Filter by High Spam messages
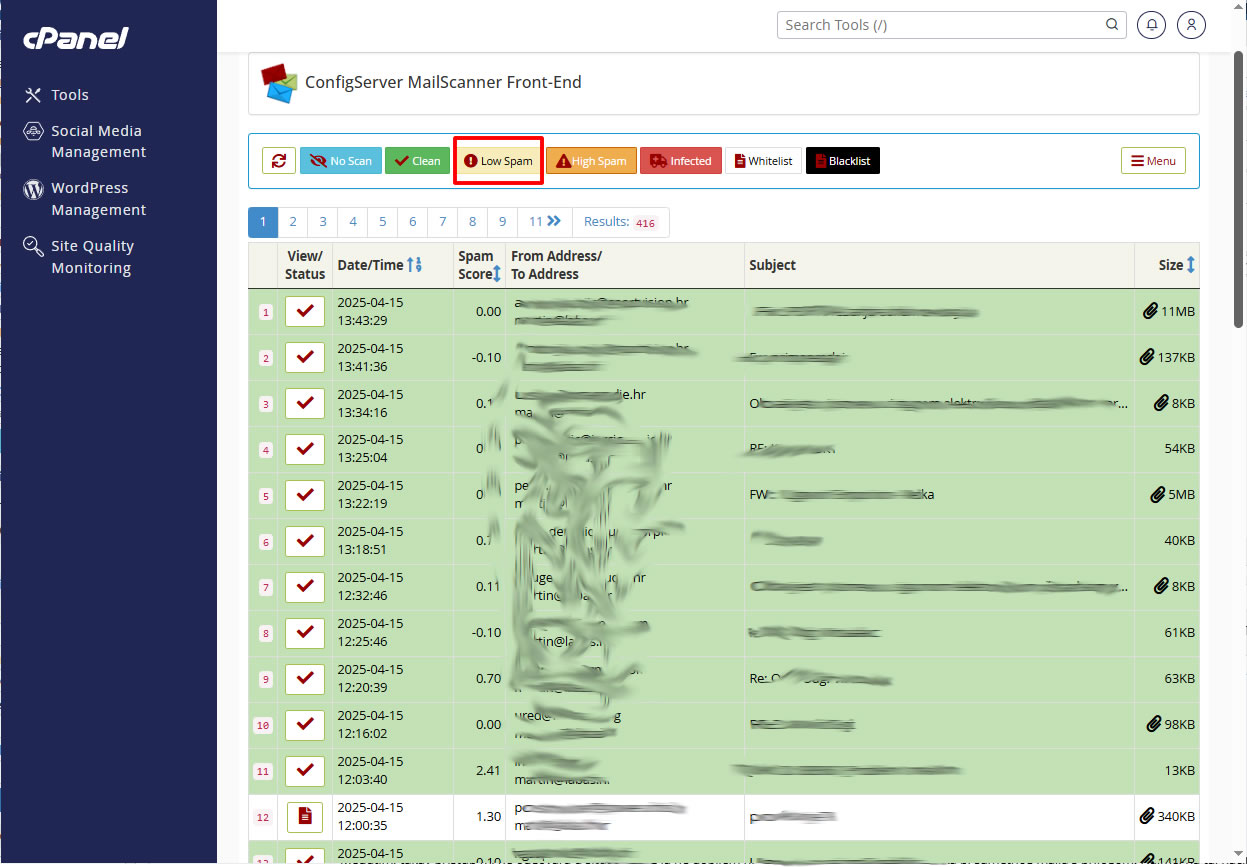Image resolution: width=1247 pixels, height=867 pixels. (x=591, y=161)
